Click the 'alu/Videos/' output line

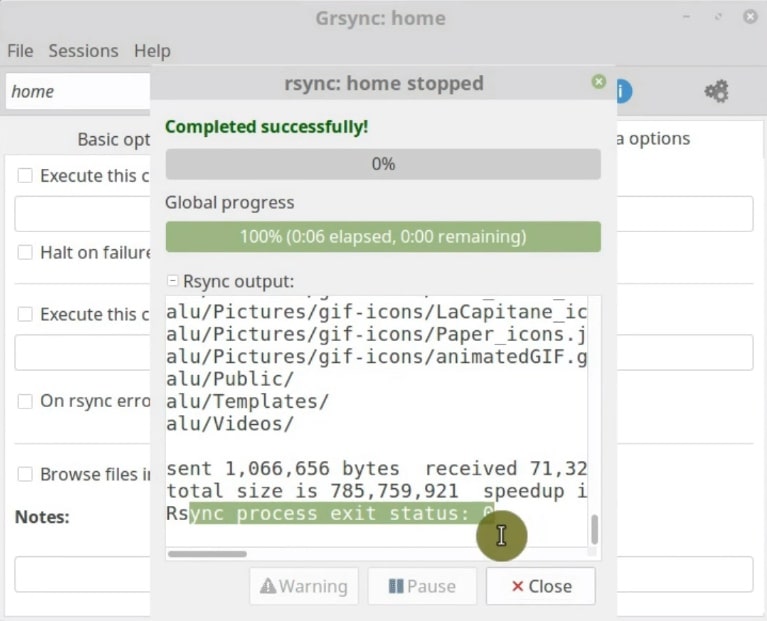click(230, 423)
